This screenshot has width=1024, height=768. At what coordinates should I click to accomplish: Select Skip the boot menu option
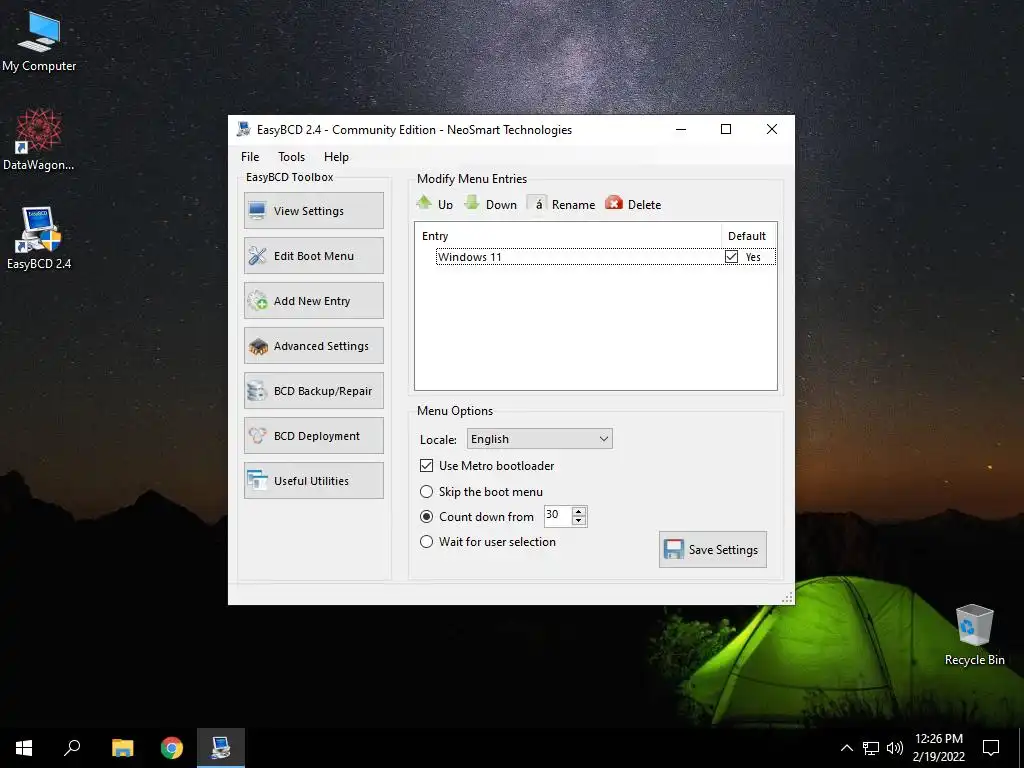(x=426, y=491)
